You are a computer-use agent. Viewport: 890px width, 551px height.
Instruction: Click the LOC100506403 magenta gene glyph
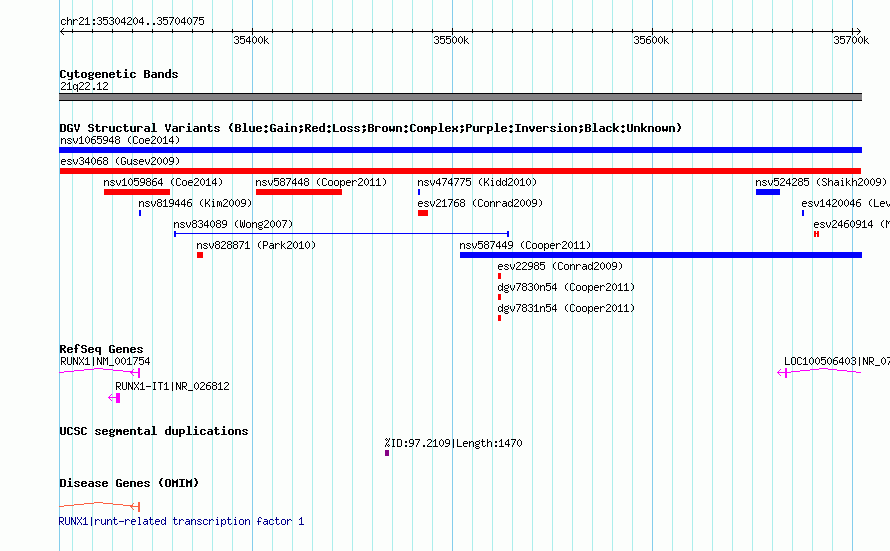tap(819, 372)
